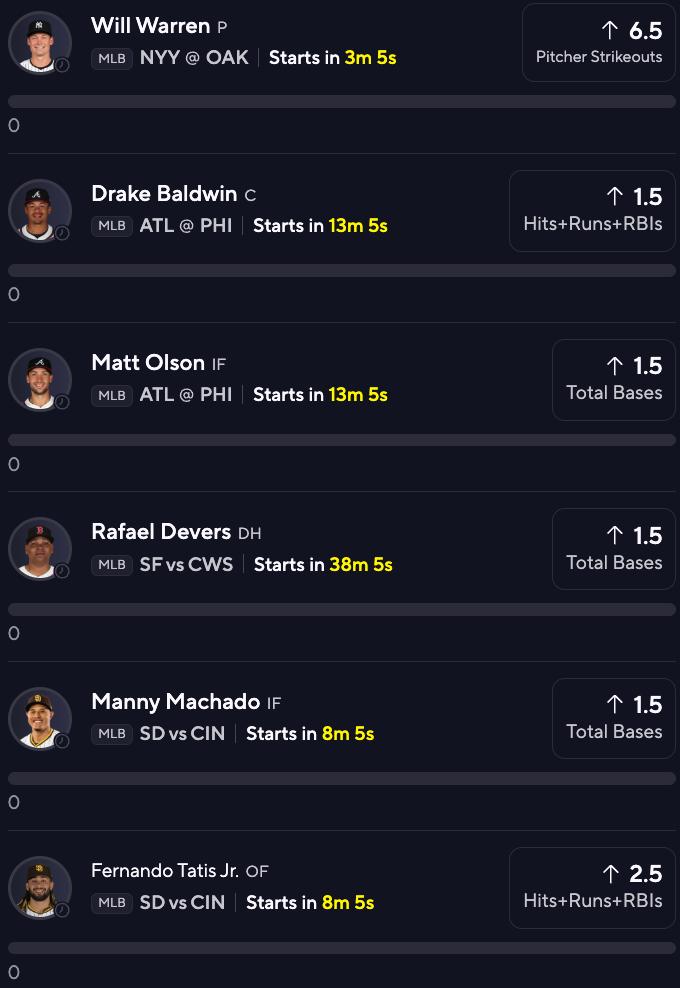Select Rafael Devers' 1.5 Total Bases pick box
The width and height of the screenshot is (680, 988).
tap(614, 548)
